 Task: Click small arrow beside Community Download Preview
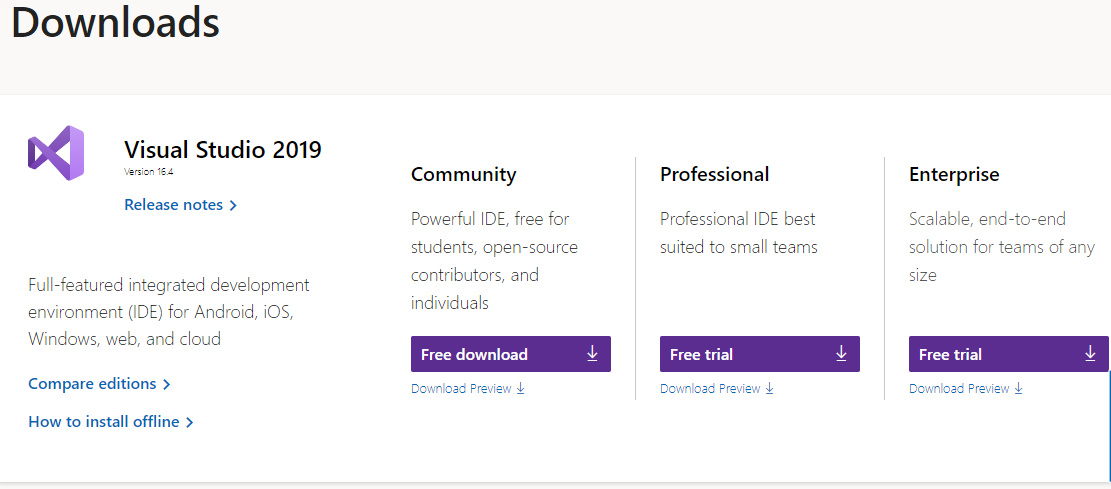tap(520, 388)
